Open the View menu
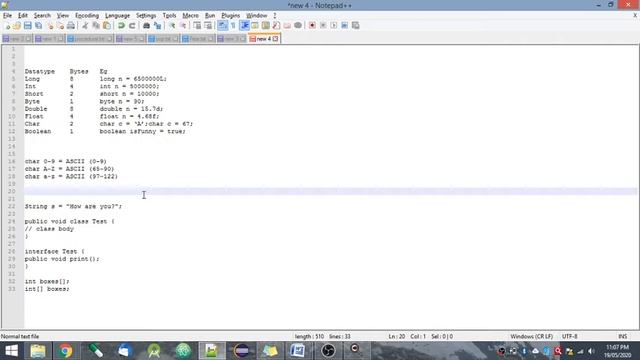Screen dimensions: 640x360 click(x=62, y=16)
